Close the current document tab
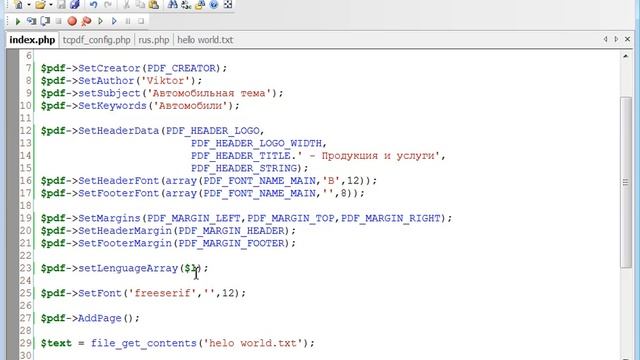Image resolution: width=640 pixels, height=360 pixels. pos(627,39)
